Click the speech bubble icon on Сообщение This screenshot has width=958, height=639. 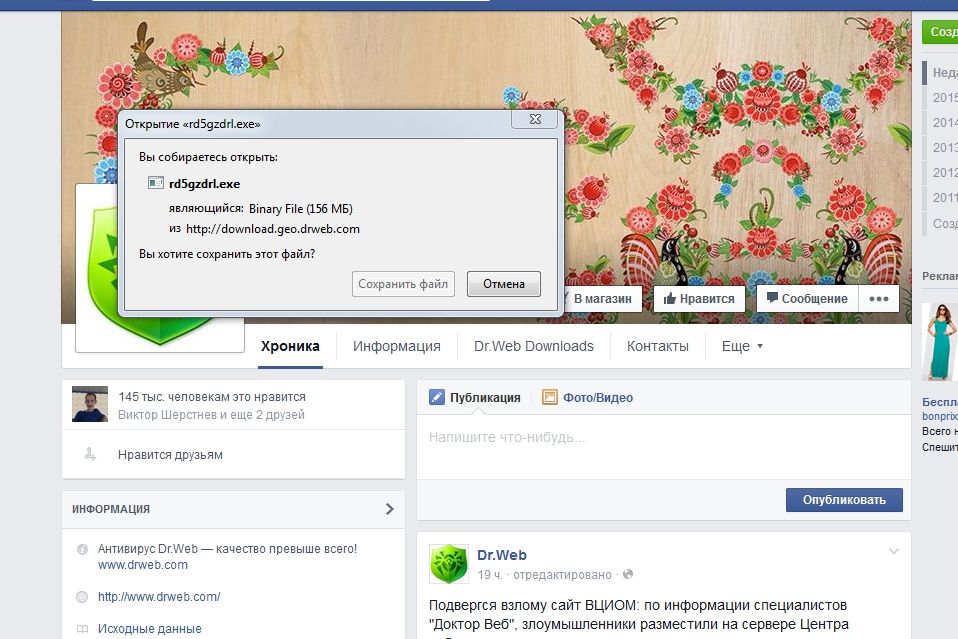772,298
